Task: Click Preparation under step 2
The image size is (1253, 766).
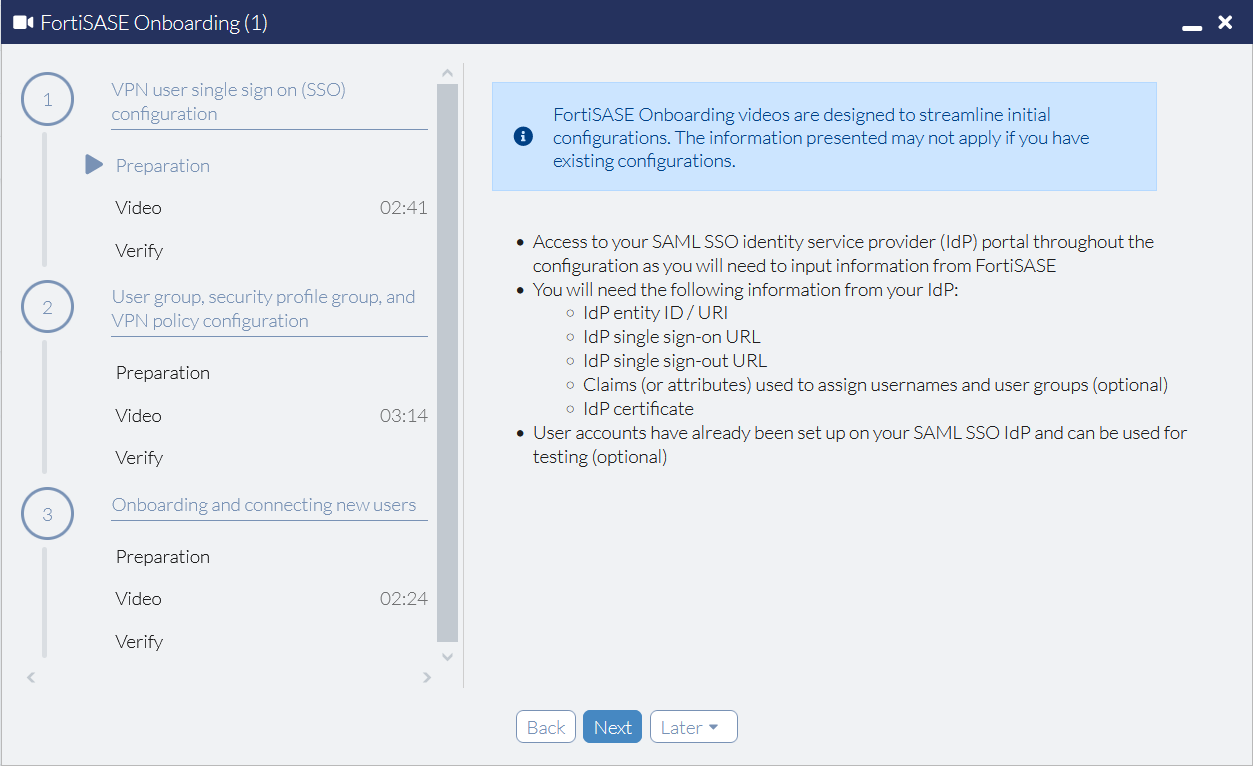Action: (x=163, y=372)
